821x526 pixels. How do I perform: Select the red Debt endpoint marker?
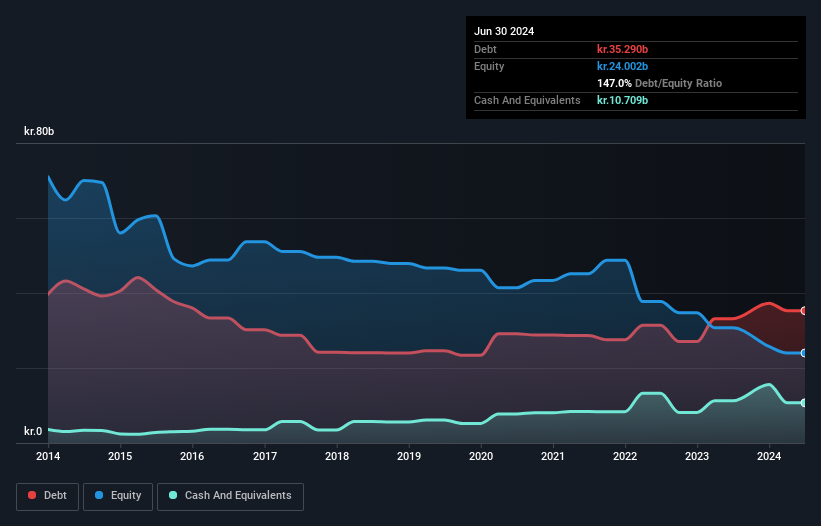pos(804,311)
